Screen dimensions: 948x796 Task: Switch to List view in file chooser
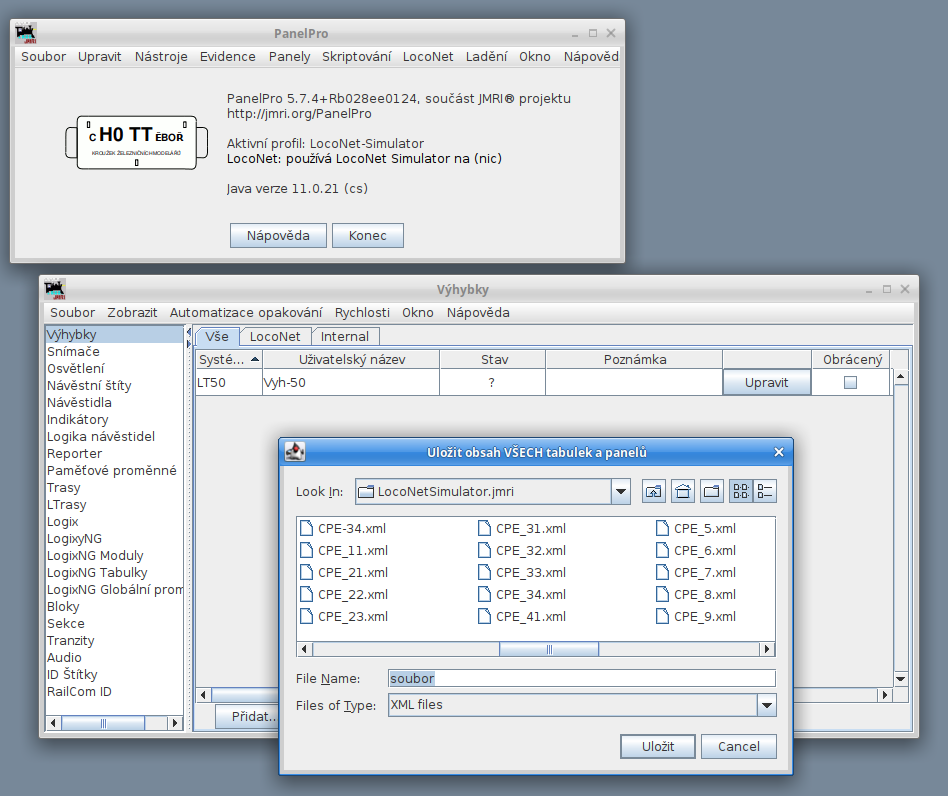click(741, 491)
